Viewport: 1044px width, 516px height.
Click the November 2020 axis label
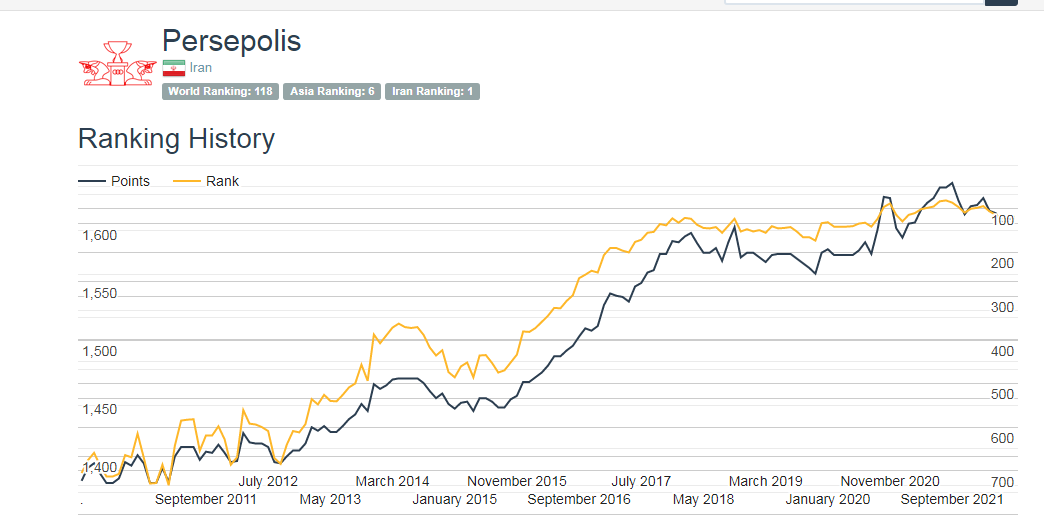coord(889,481)
